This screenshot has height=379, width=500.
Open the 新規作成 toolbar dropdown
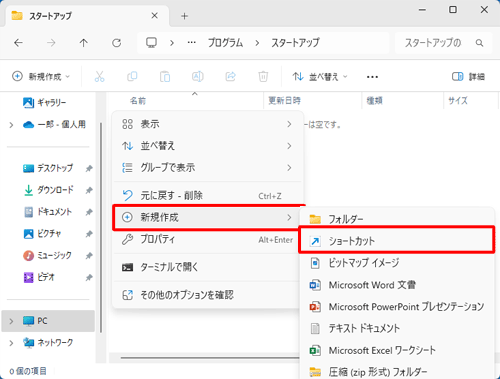point(41,77)
